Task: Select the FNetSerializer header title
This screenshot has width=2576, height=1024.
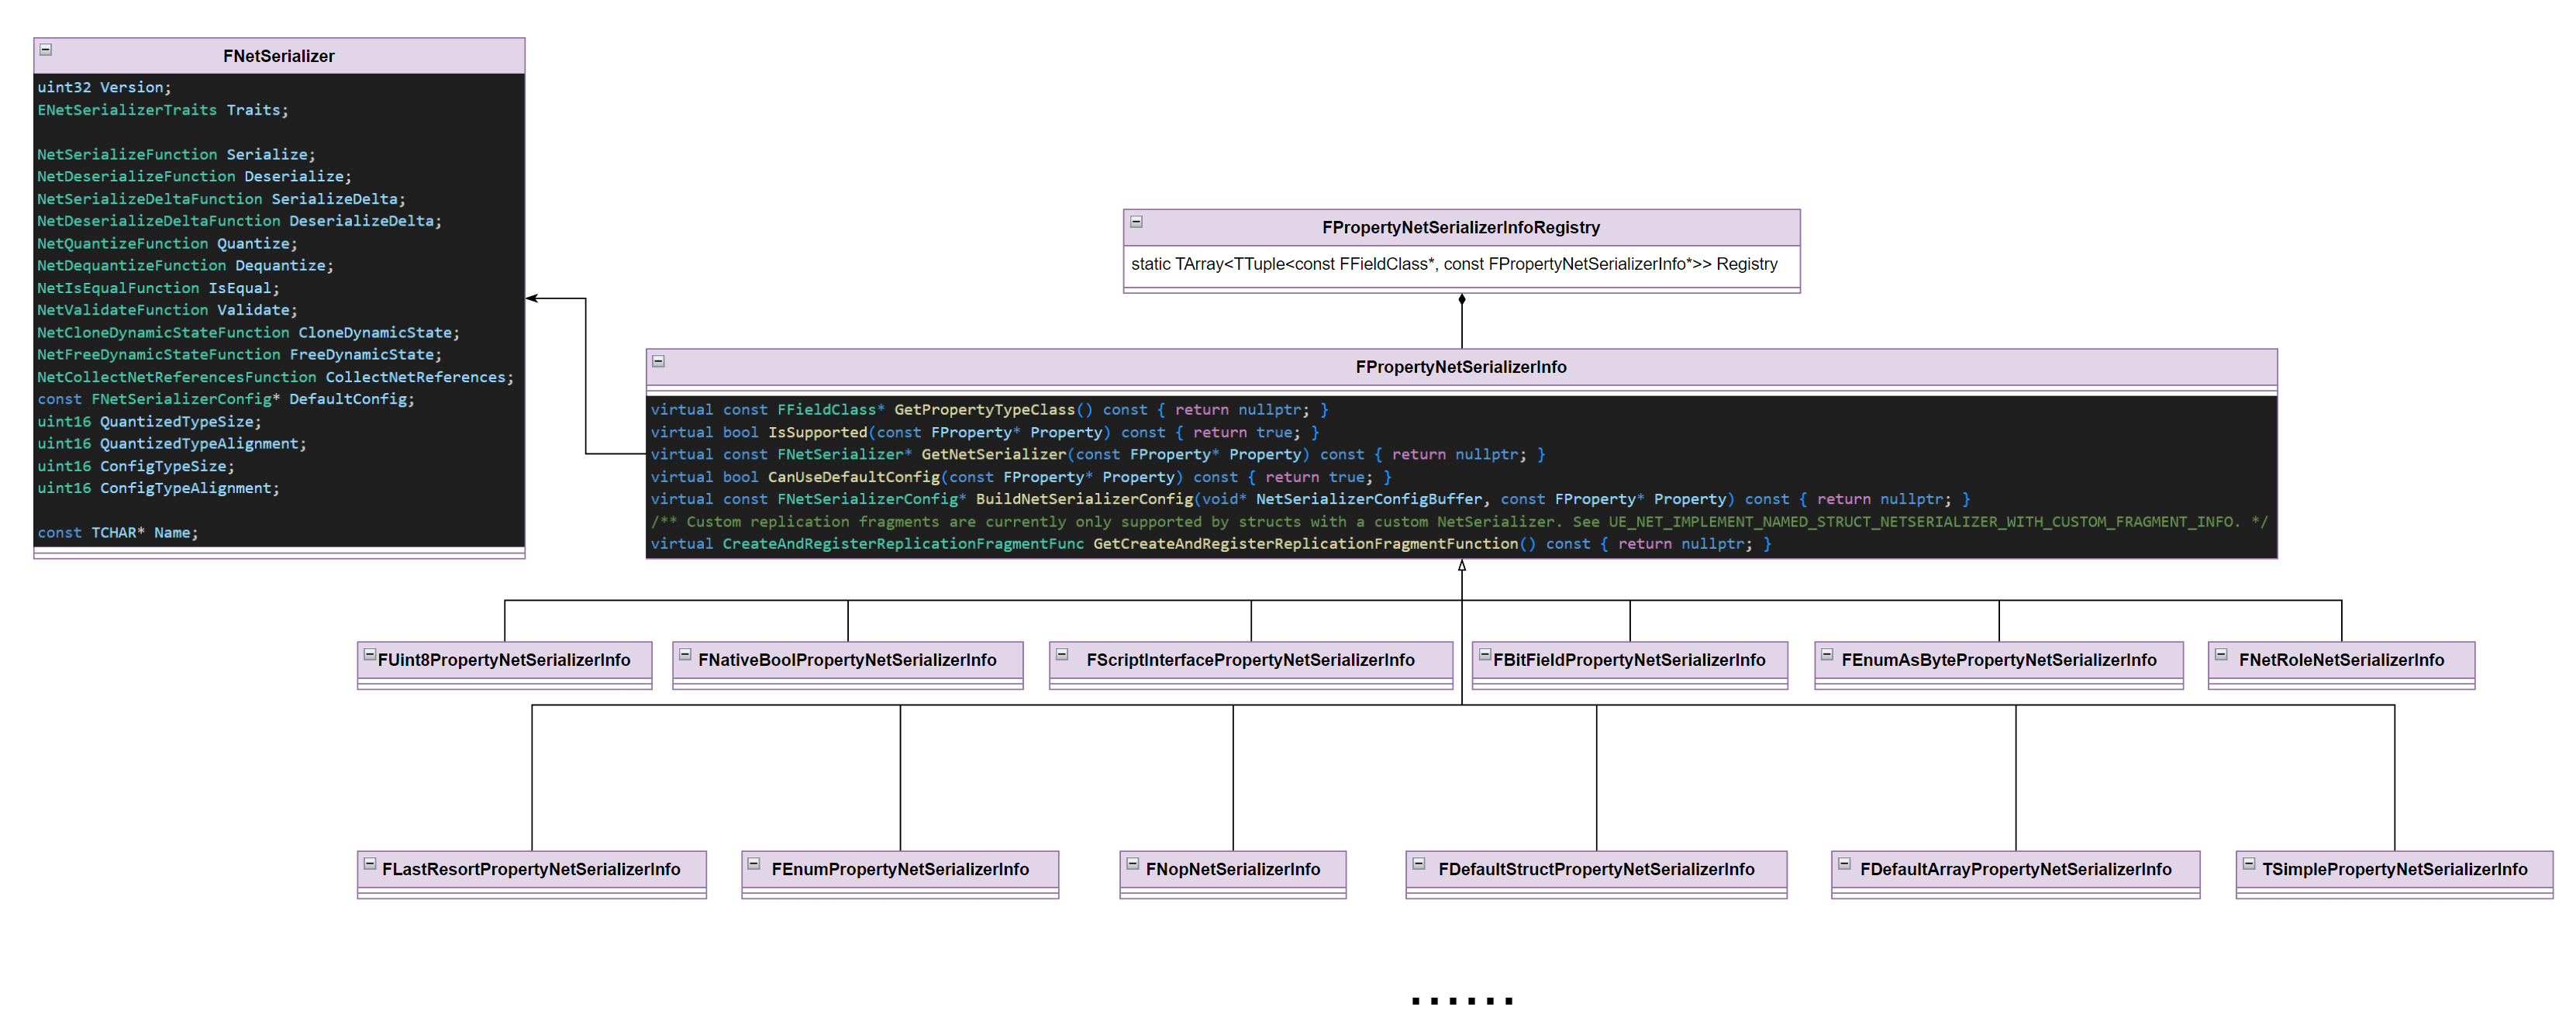Action: (x=278, y=57)
